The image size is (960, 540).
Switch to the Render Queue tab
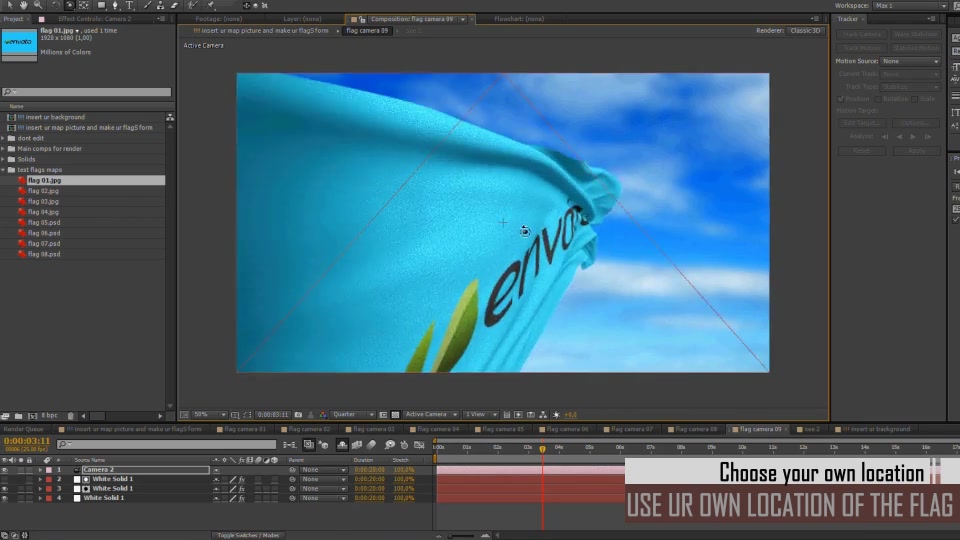coord(23,429)
